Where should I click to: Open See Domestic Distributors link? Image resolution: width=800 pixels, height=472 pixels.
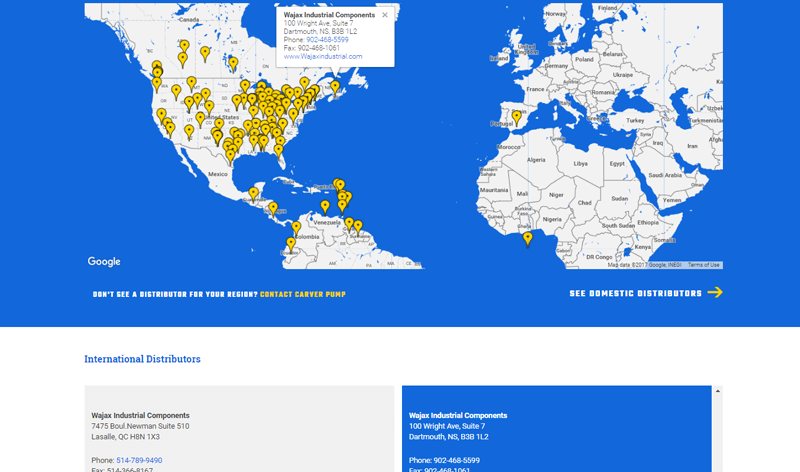coord(636,293)
